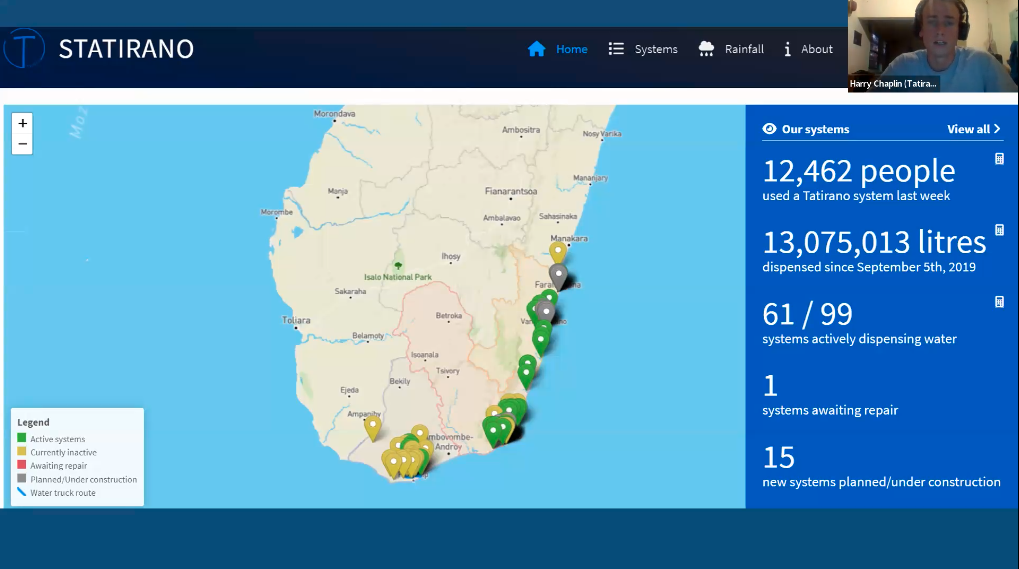Click the Our systems panel heading
1019x569 pixels.
816,129
